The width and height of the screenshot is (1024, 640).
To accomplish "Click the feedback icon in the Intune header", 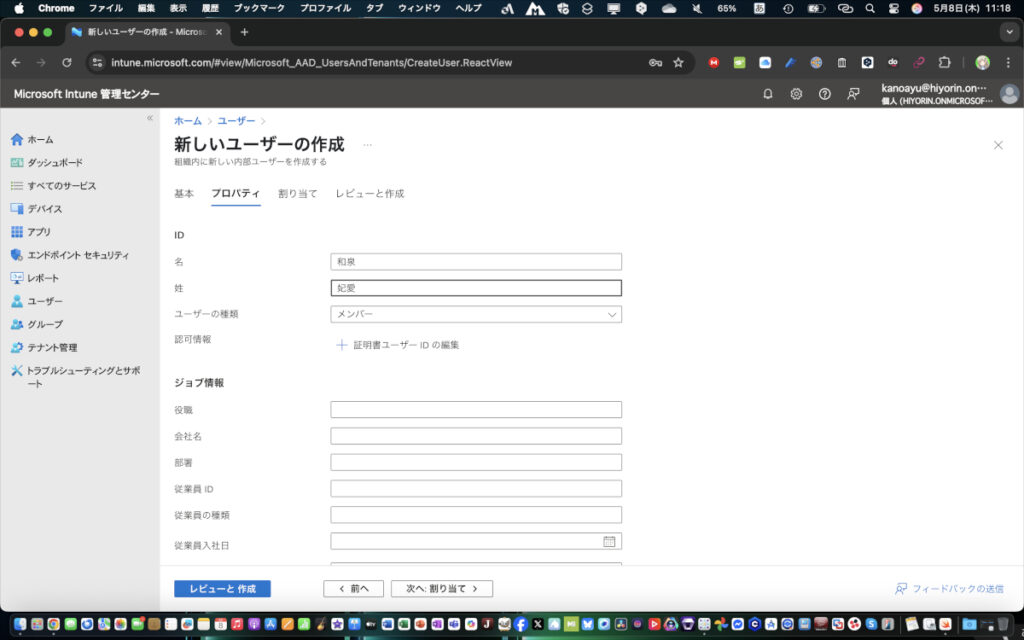I will [x=853, y=94].
